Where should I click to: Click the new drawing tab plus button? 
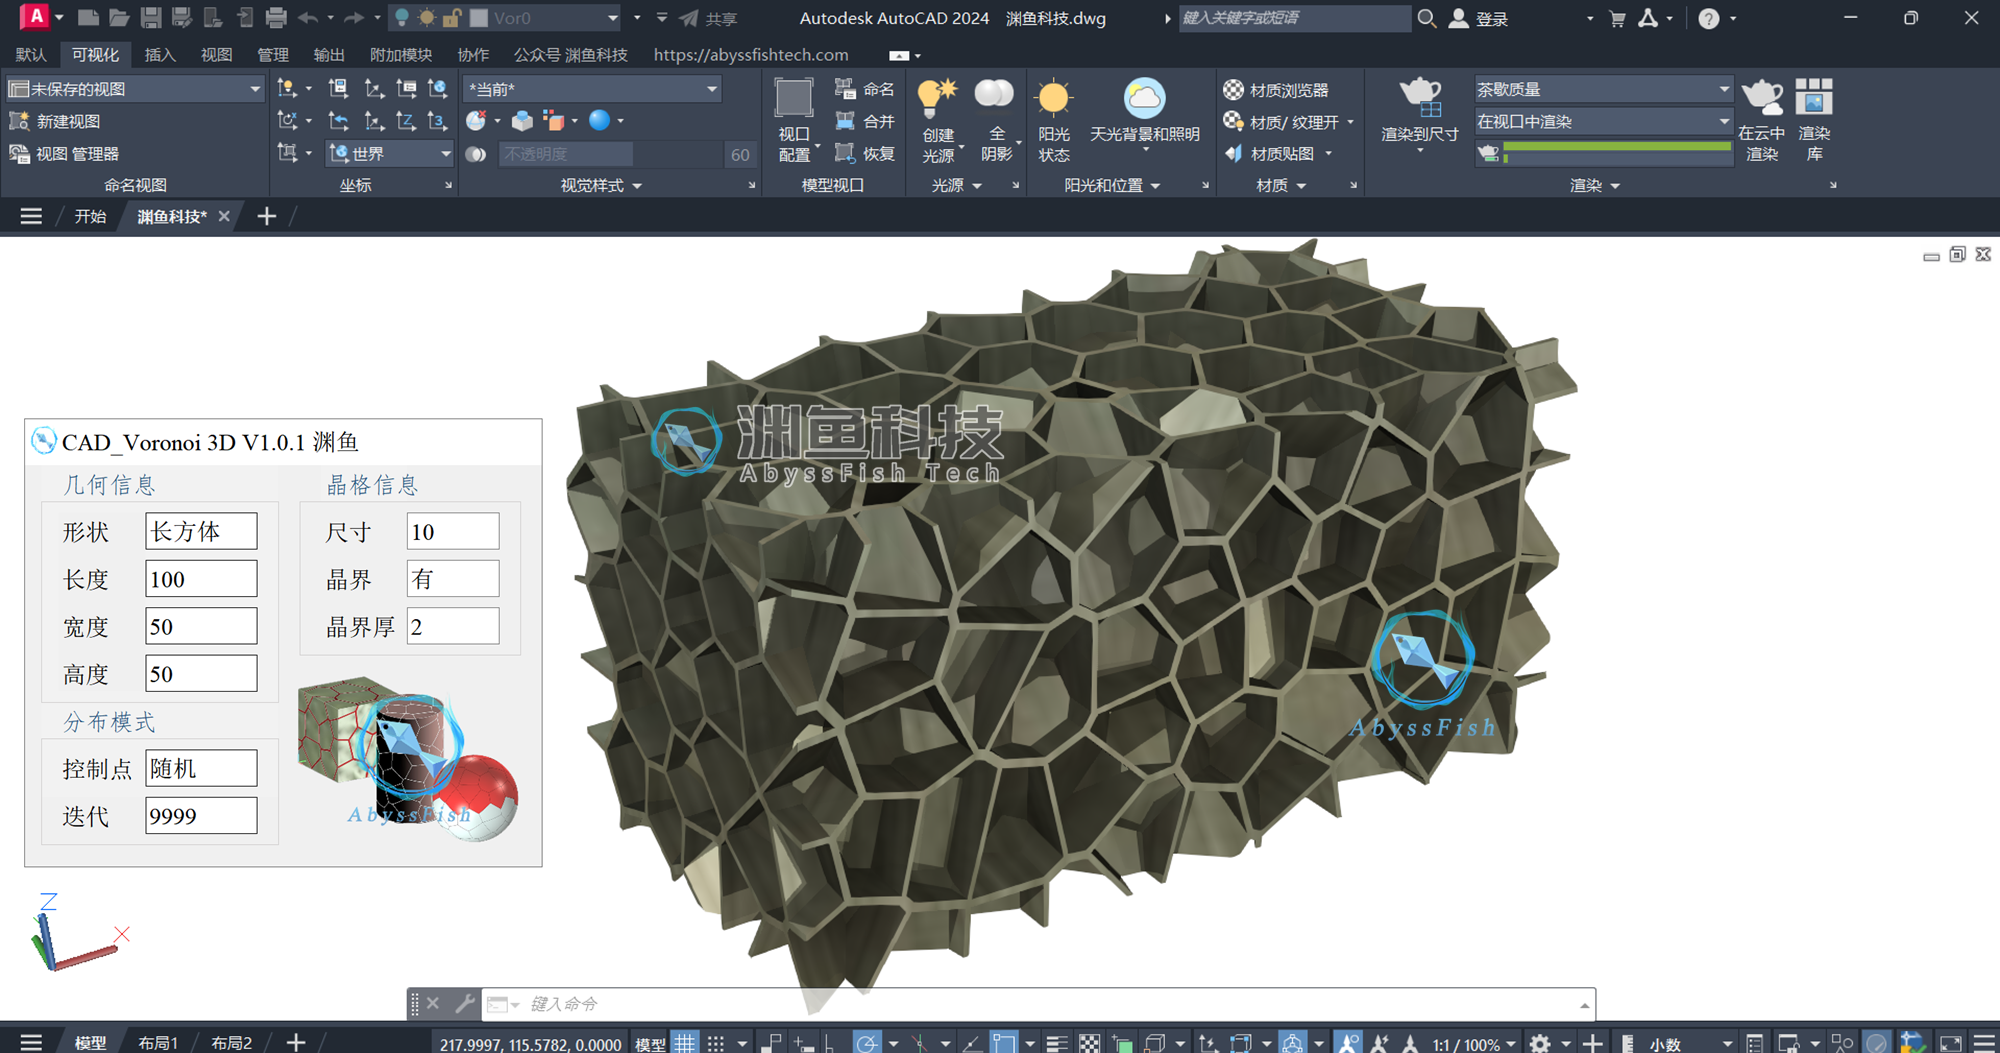pos(266,216)
